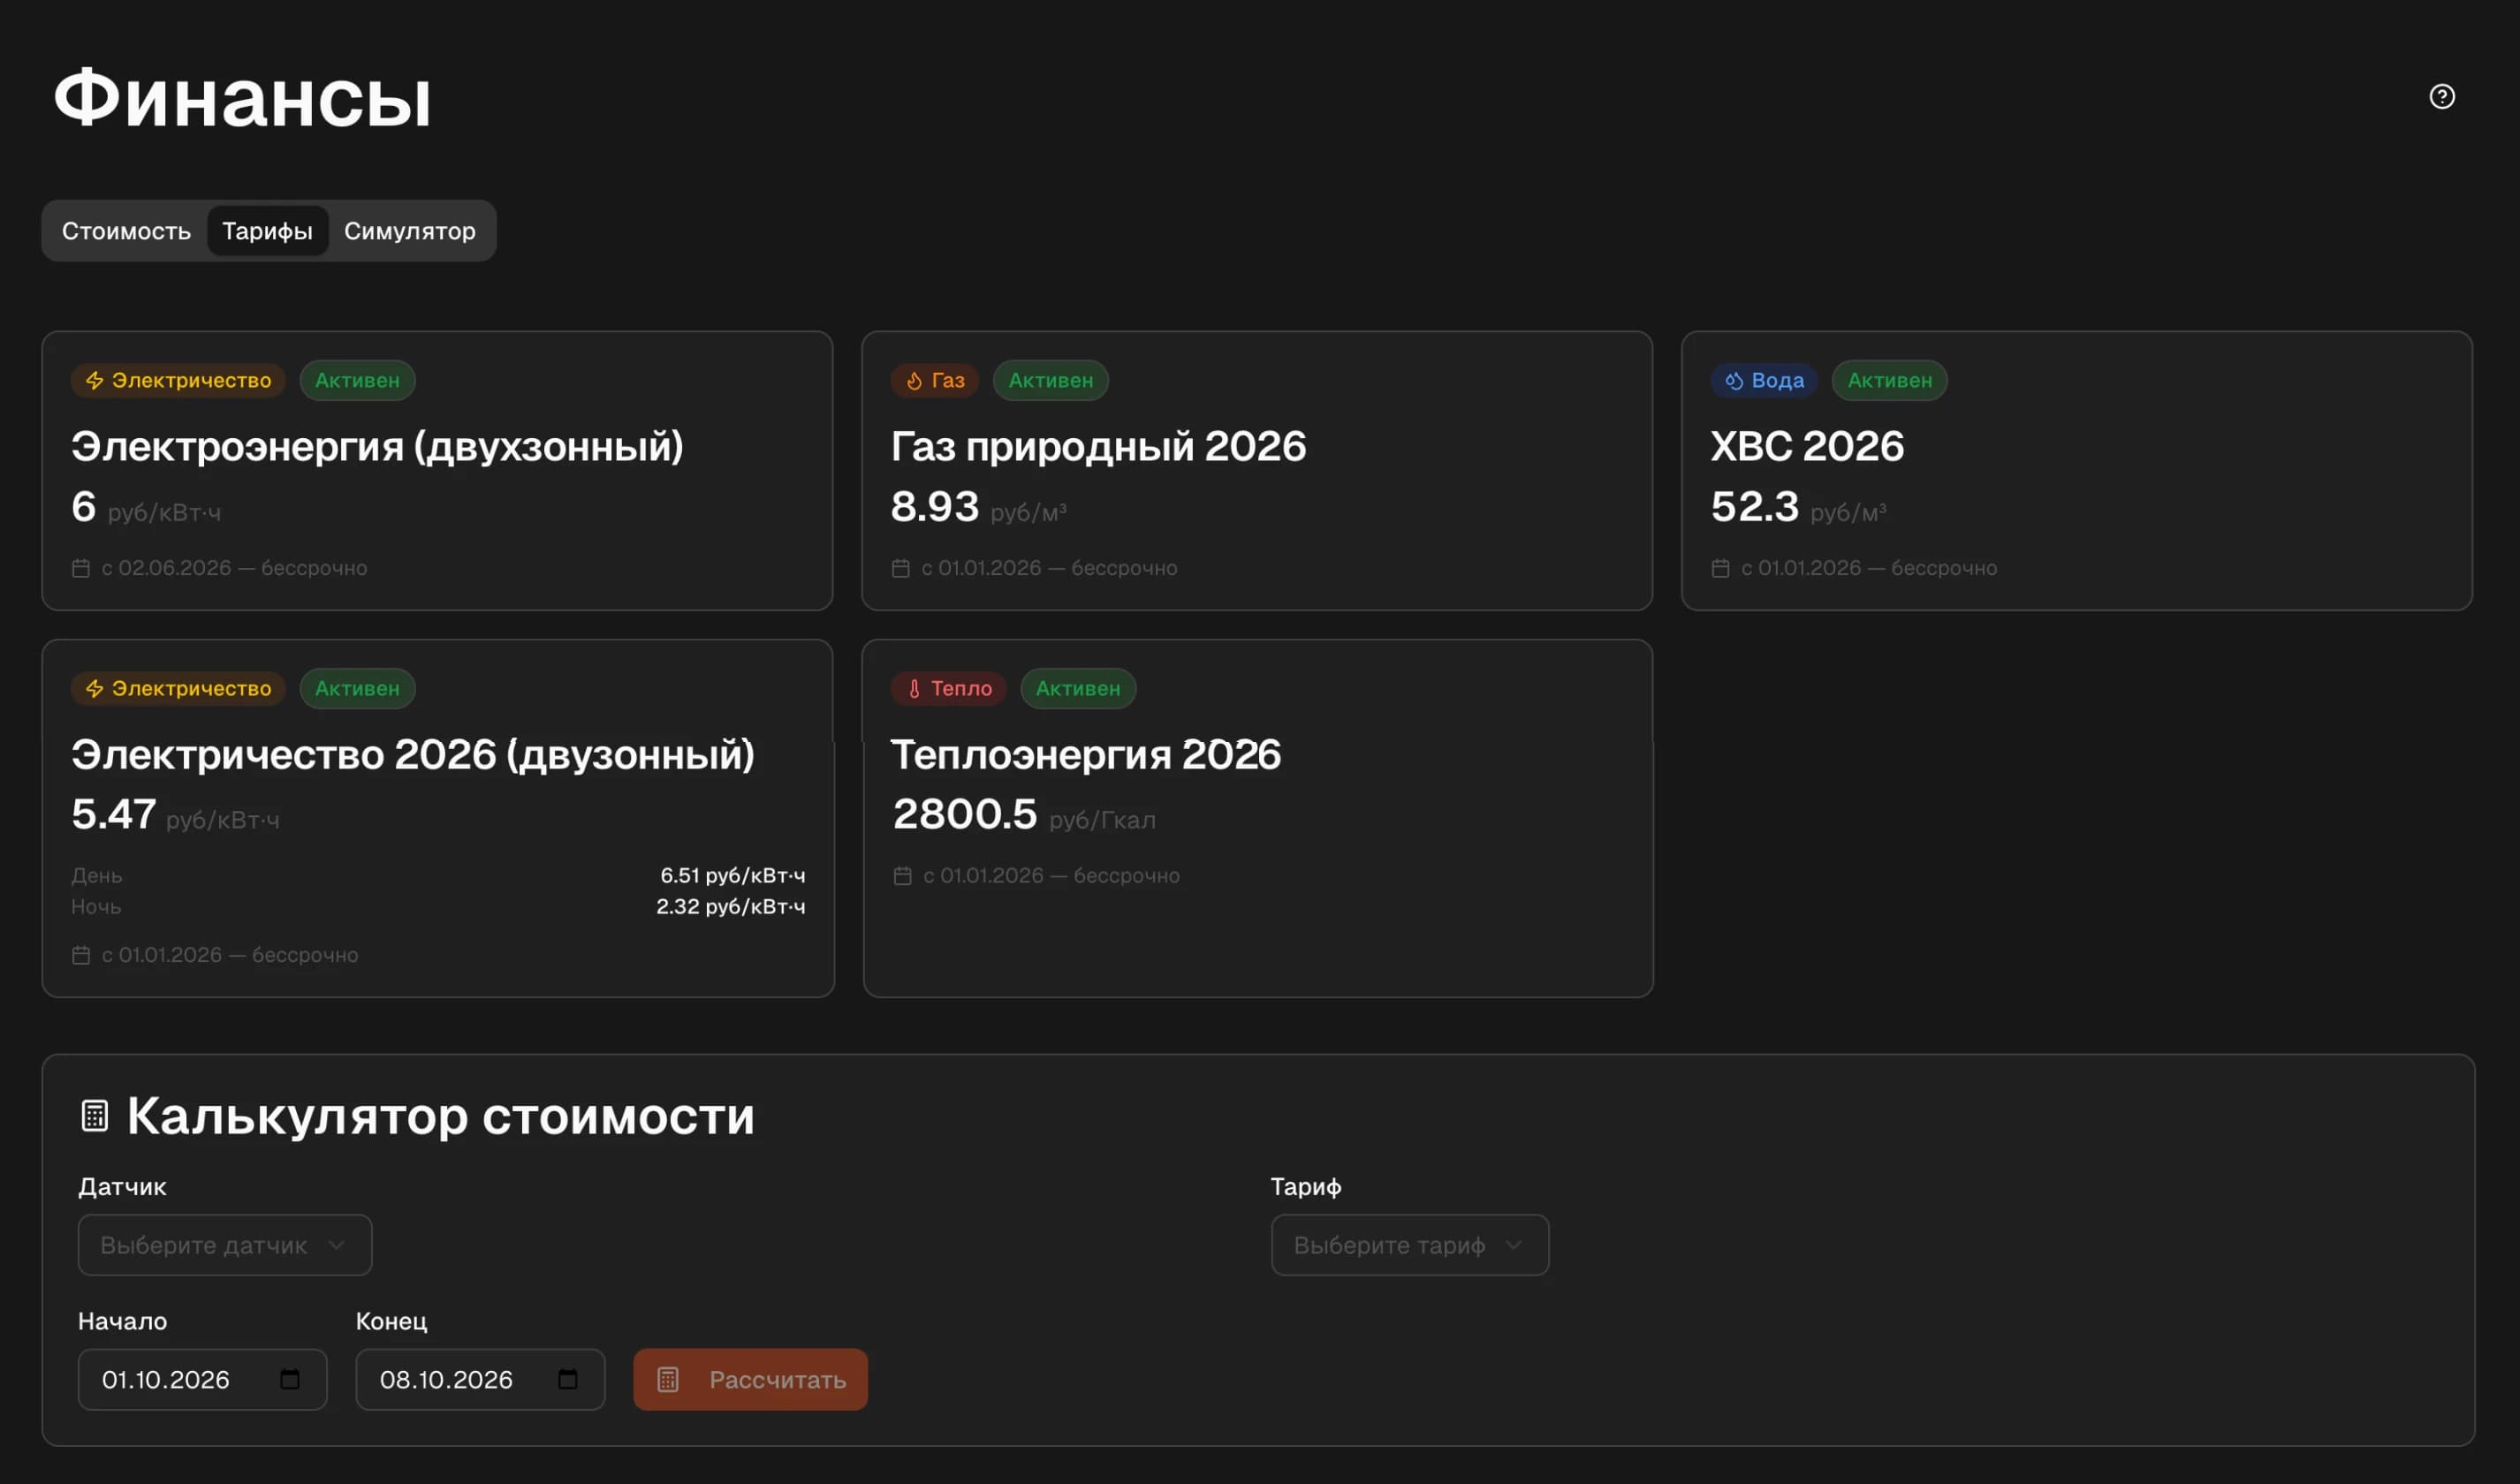Click the Тепло category badge label
2520x1484 pixels.
pos(948,688)
